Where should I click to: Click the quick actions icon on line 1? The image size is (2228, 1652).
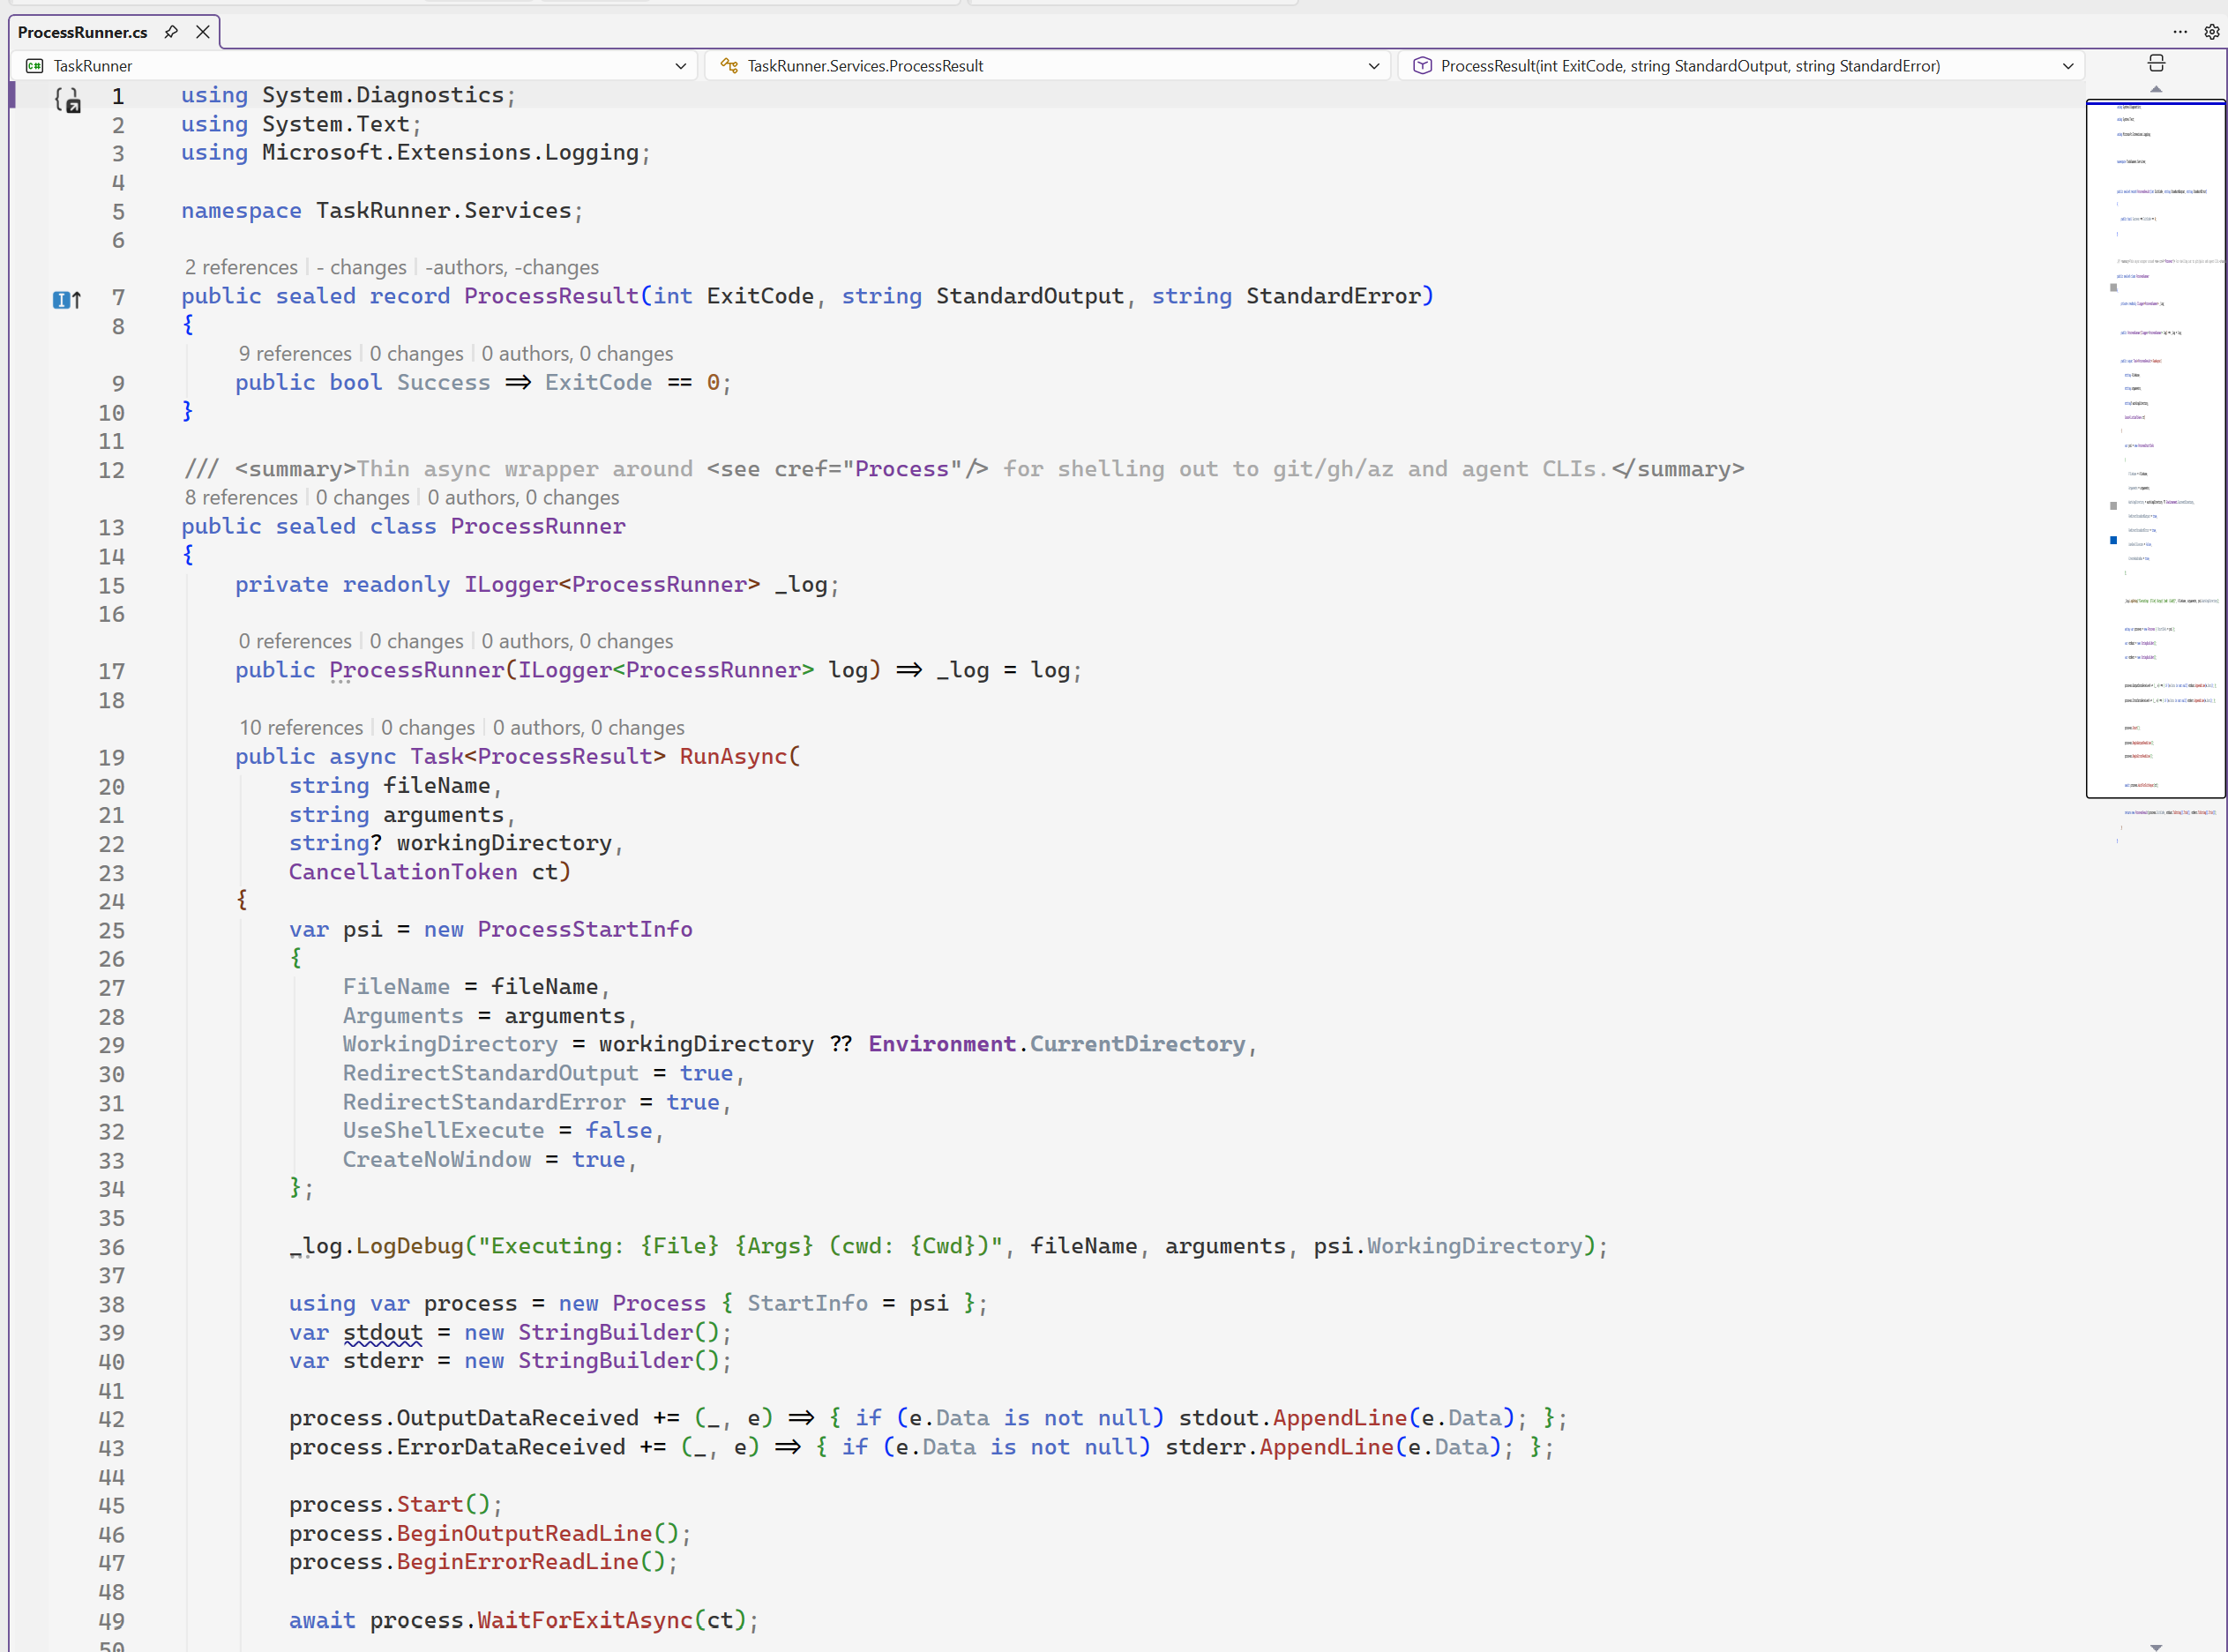pos(68,99)
